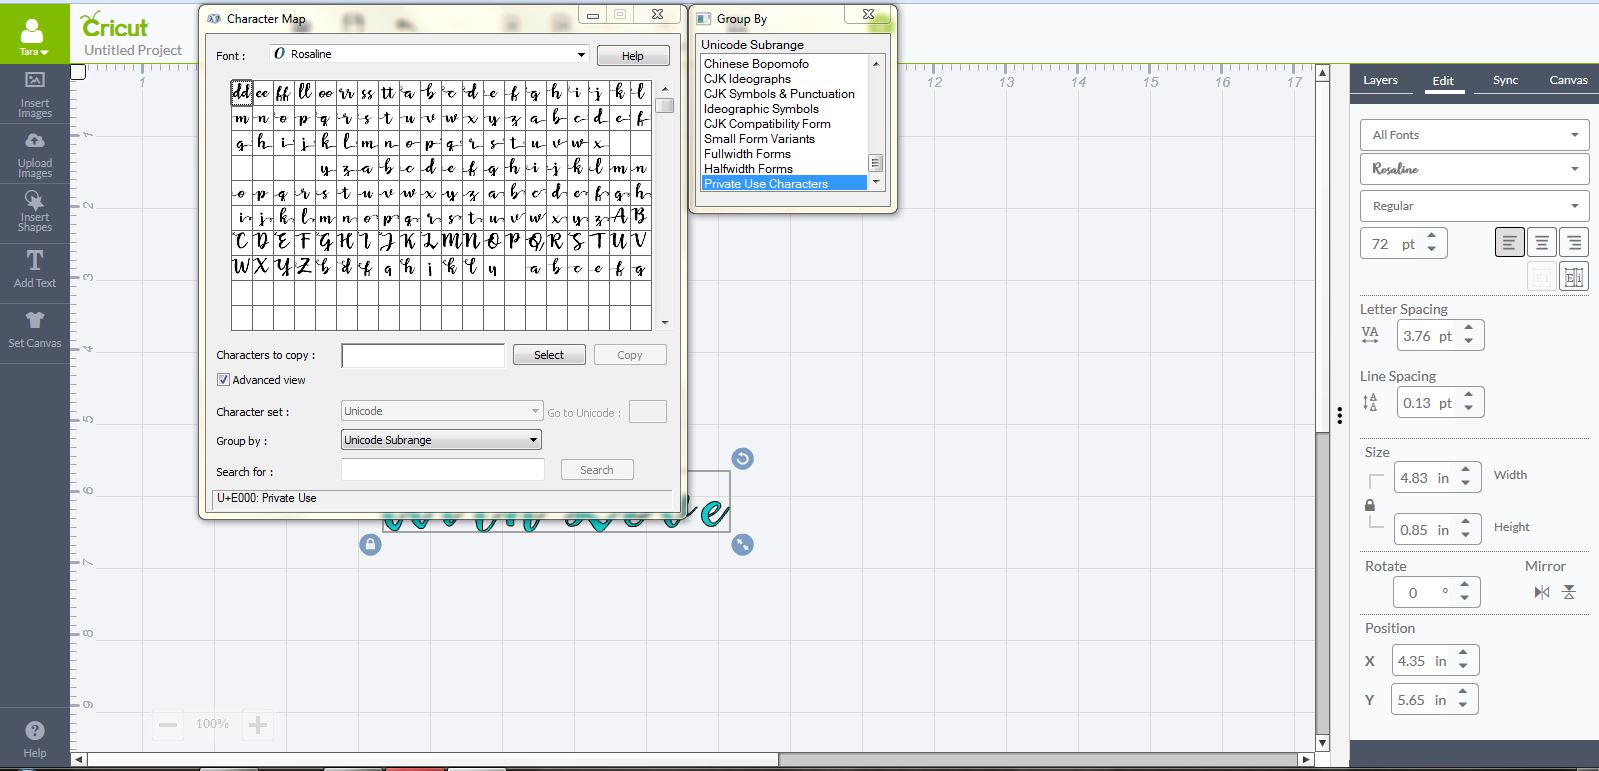This screenshot has height=771, width=1599.
Task: Increase the font size with the up arrow
Action: [1432, 237]
